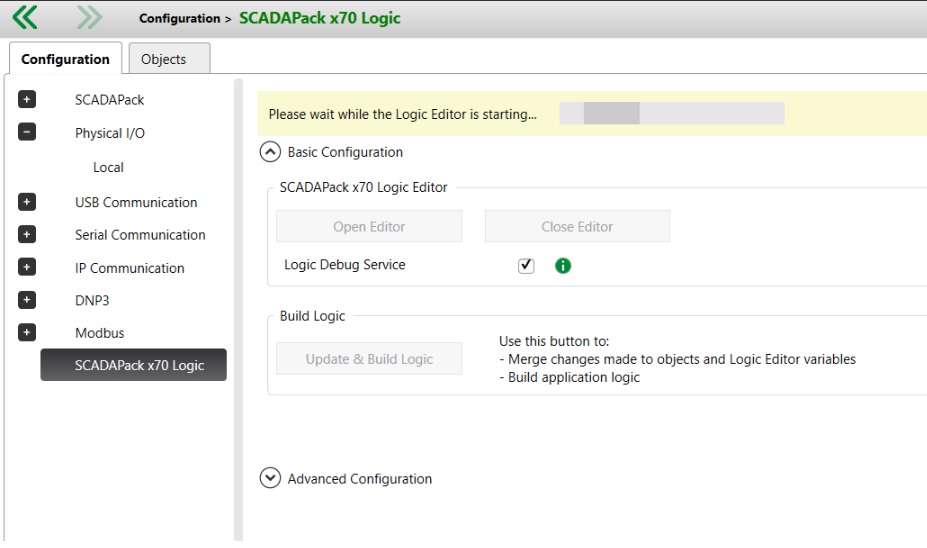Expand the Serial Communication node
Viewport: 927px width, 548px height.
point(27,234)
